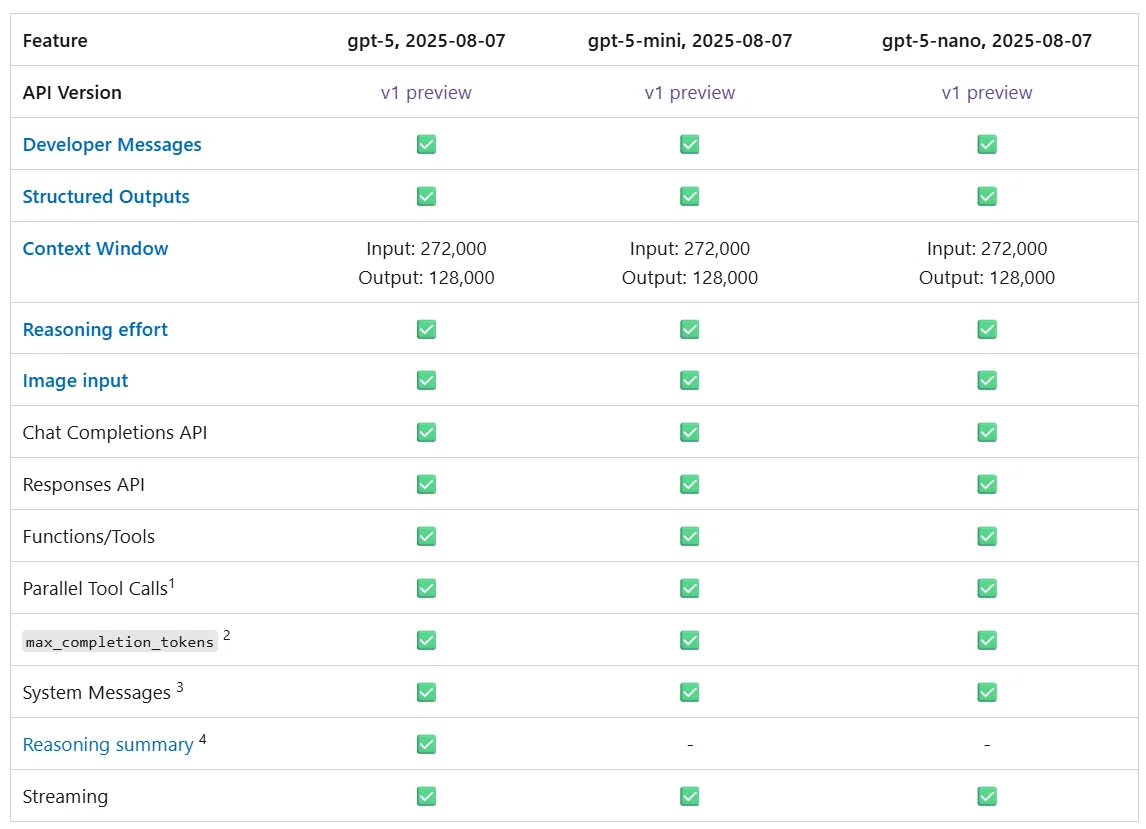
Task: Click gpt-5 checkmark in System Messages row
Action: 426,692
